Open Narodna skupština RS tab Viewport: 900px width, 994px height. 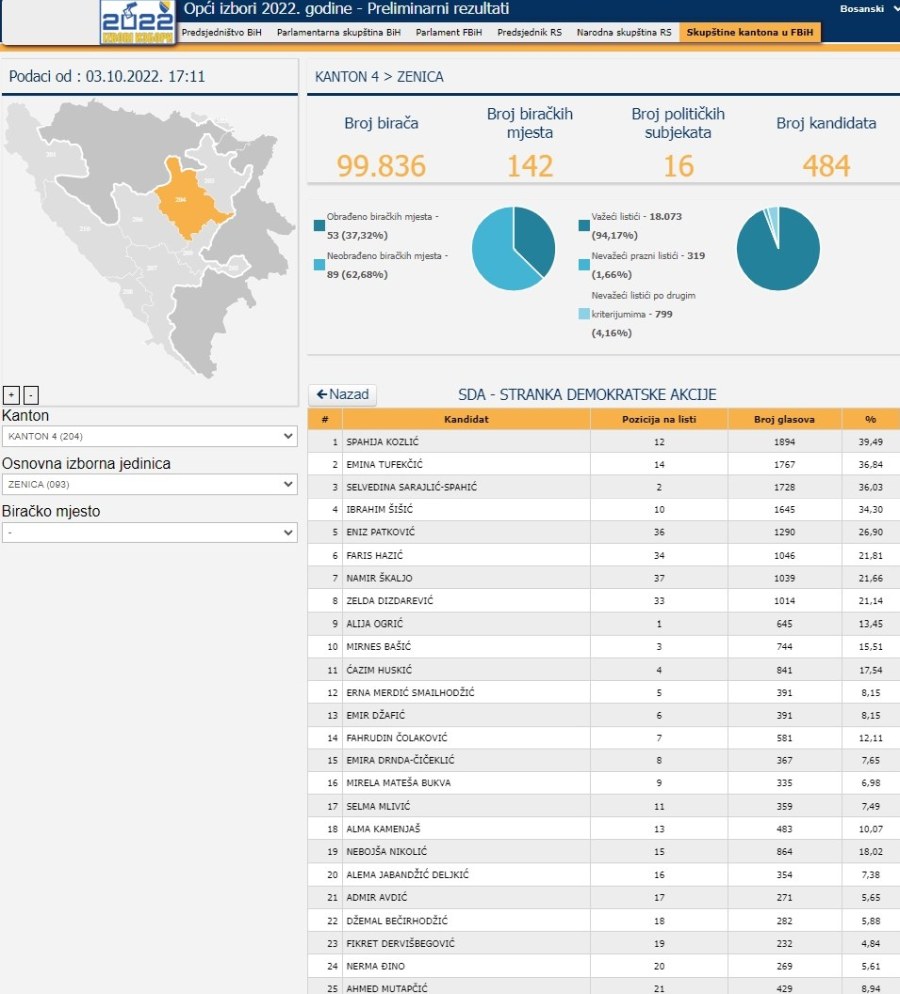(624, 33)
